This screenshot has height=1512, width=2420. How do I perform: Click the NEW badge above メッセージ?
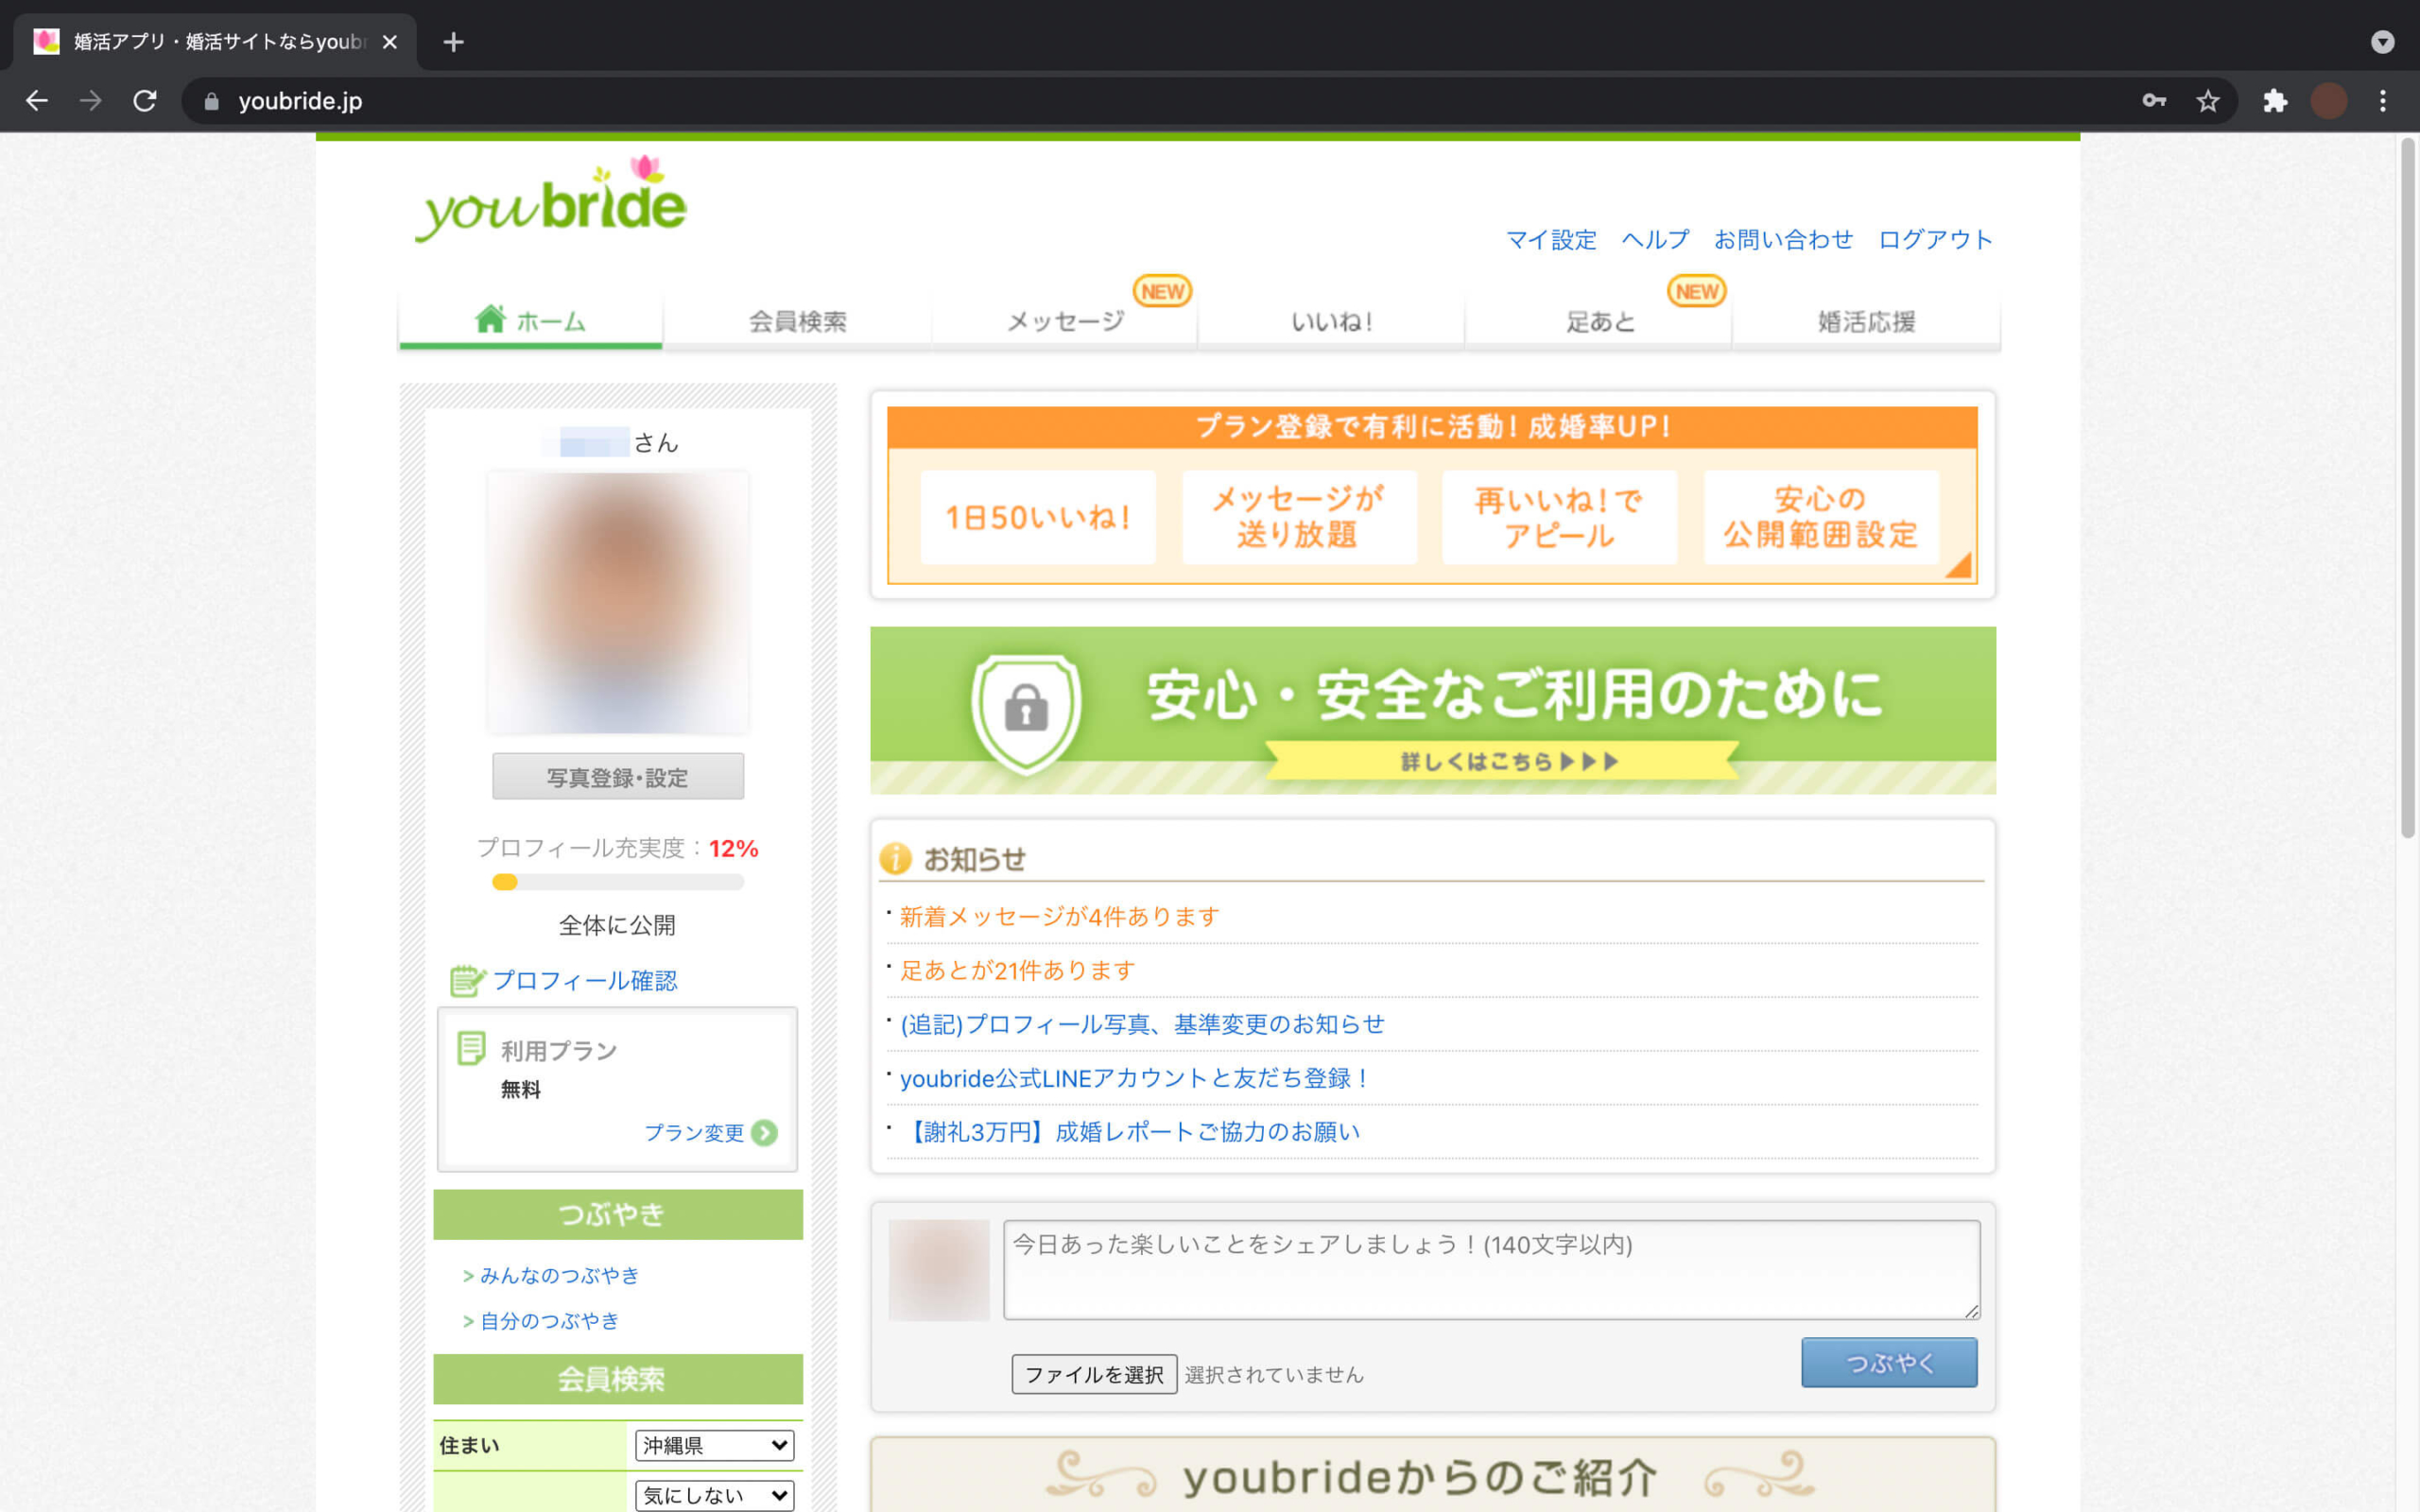(1162, 291)
